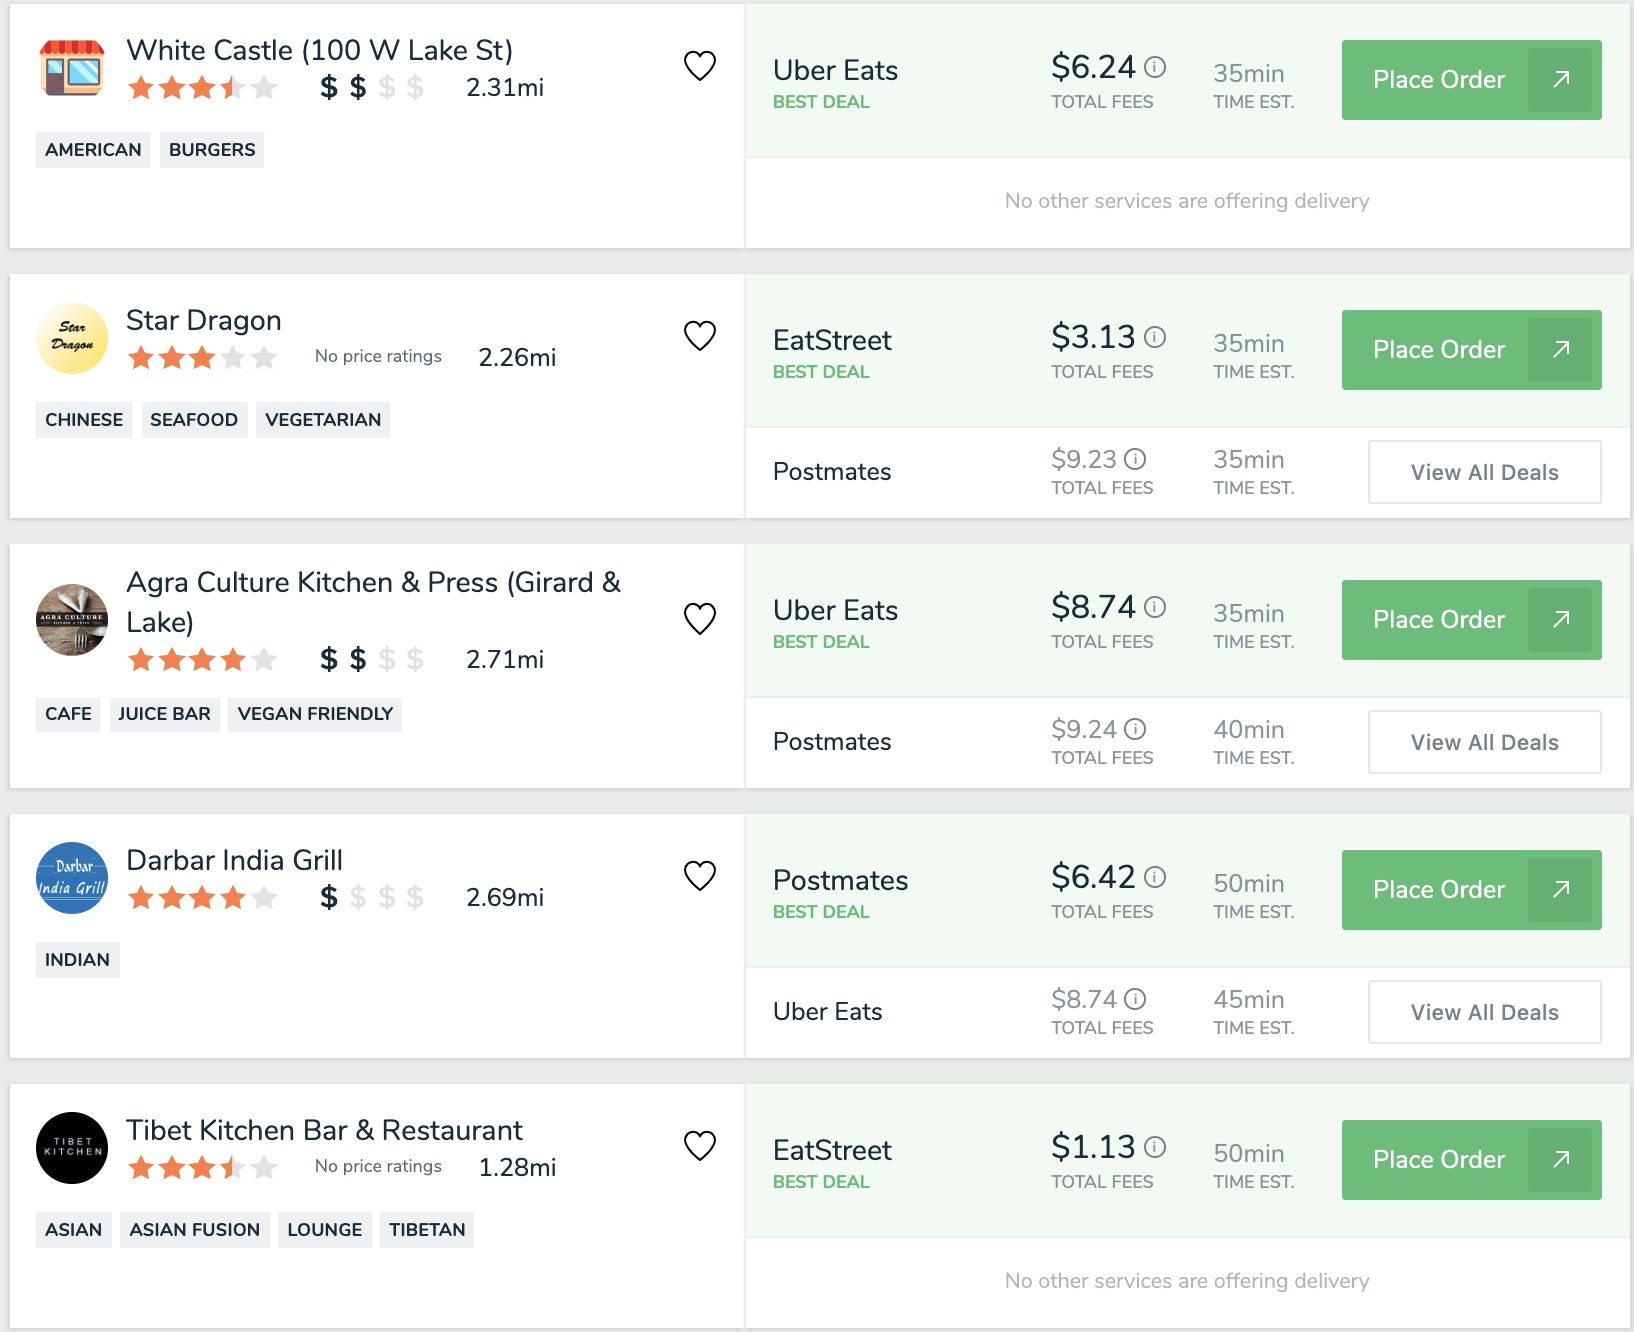Screen dimensions: 1634x1332
Task: Select the TIBETAN cuisine tag
Action: click(427, 1230)
